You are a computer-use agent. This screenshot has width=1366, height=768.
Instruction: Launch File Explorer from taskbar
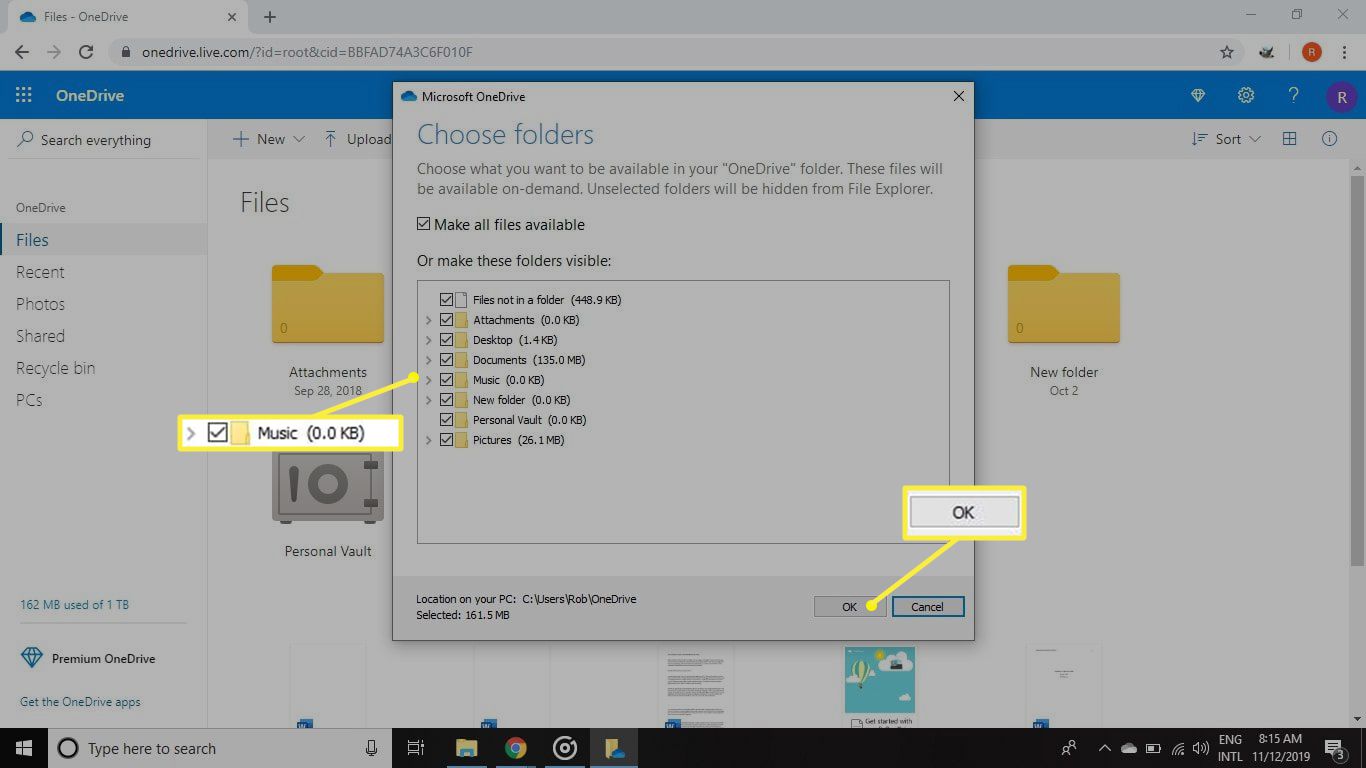(x=467, y=748)
